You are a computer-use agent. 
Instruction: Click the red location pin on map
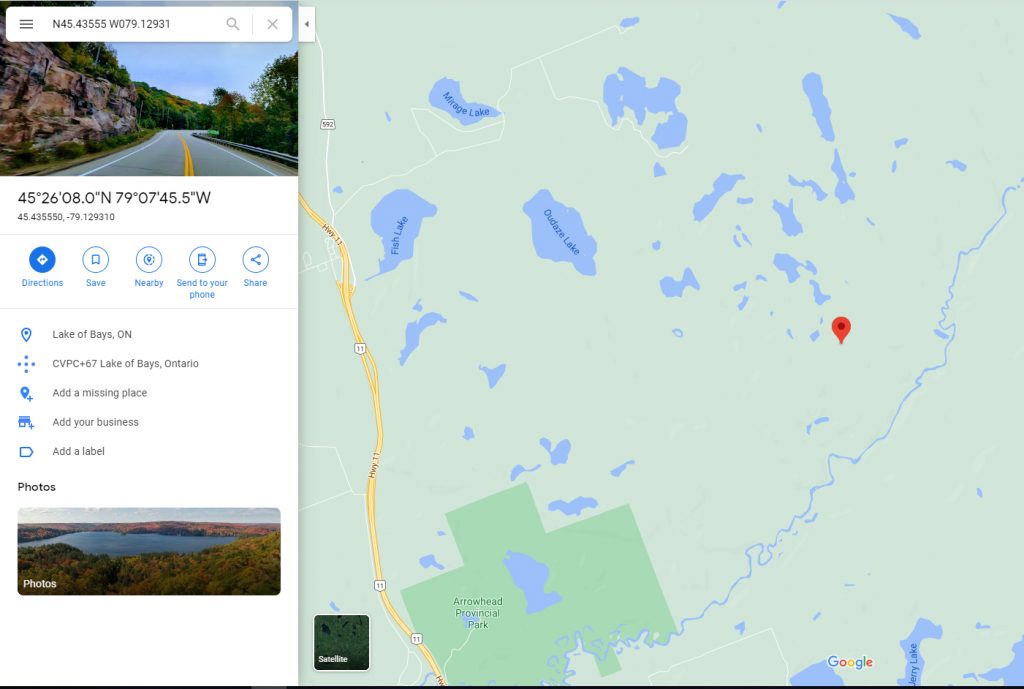click(841, 330)
